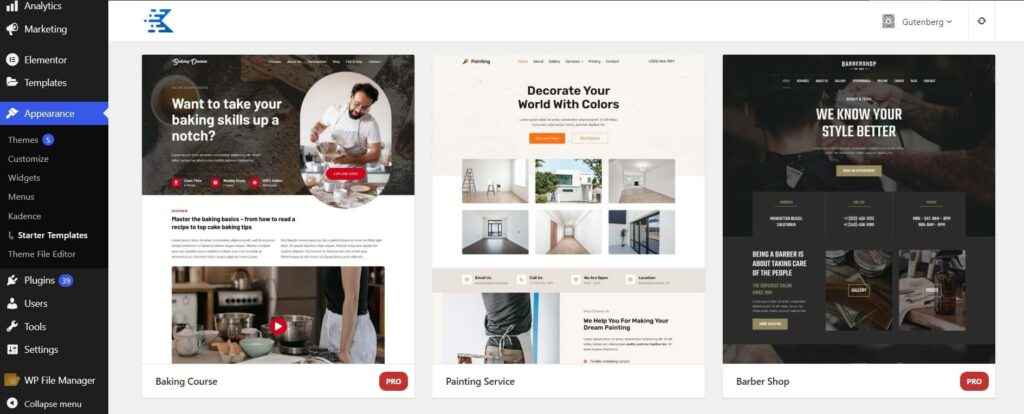
Task: Click the Analytics bar chart icon
Action: 12,6
